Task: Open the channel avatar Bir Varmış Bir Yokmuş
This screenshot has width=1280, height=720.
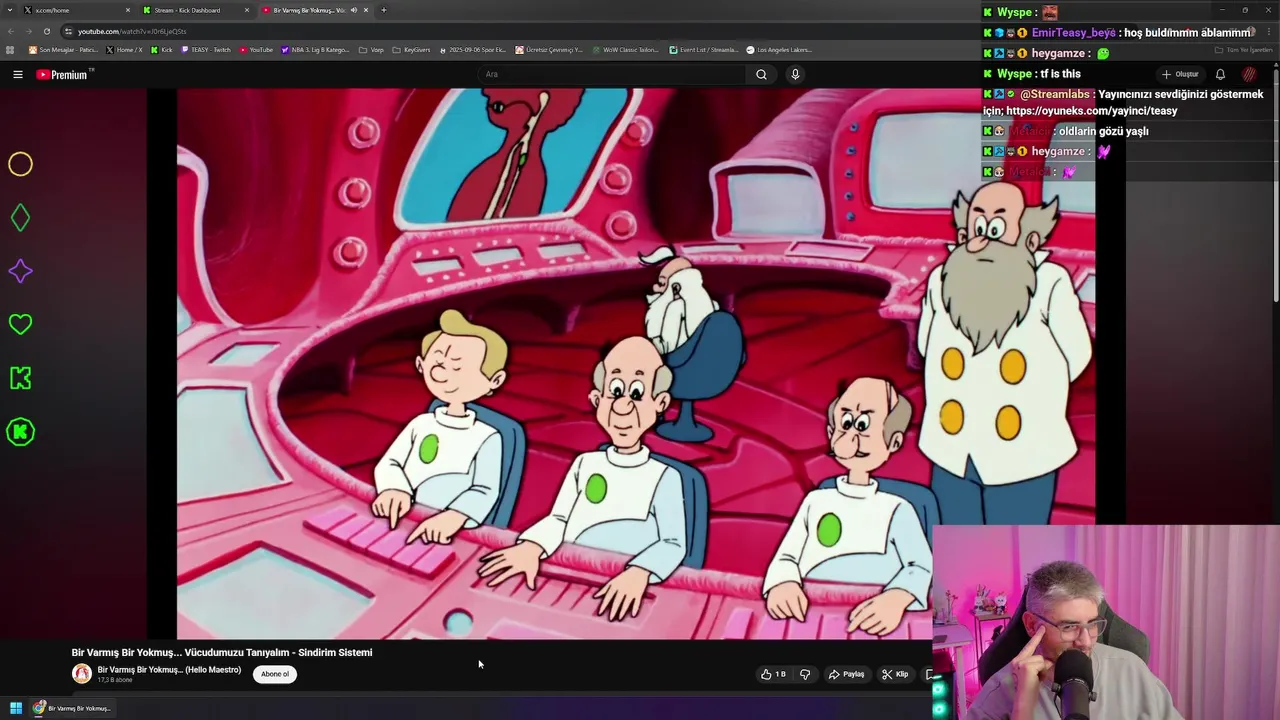Action: coord(82,674)
